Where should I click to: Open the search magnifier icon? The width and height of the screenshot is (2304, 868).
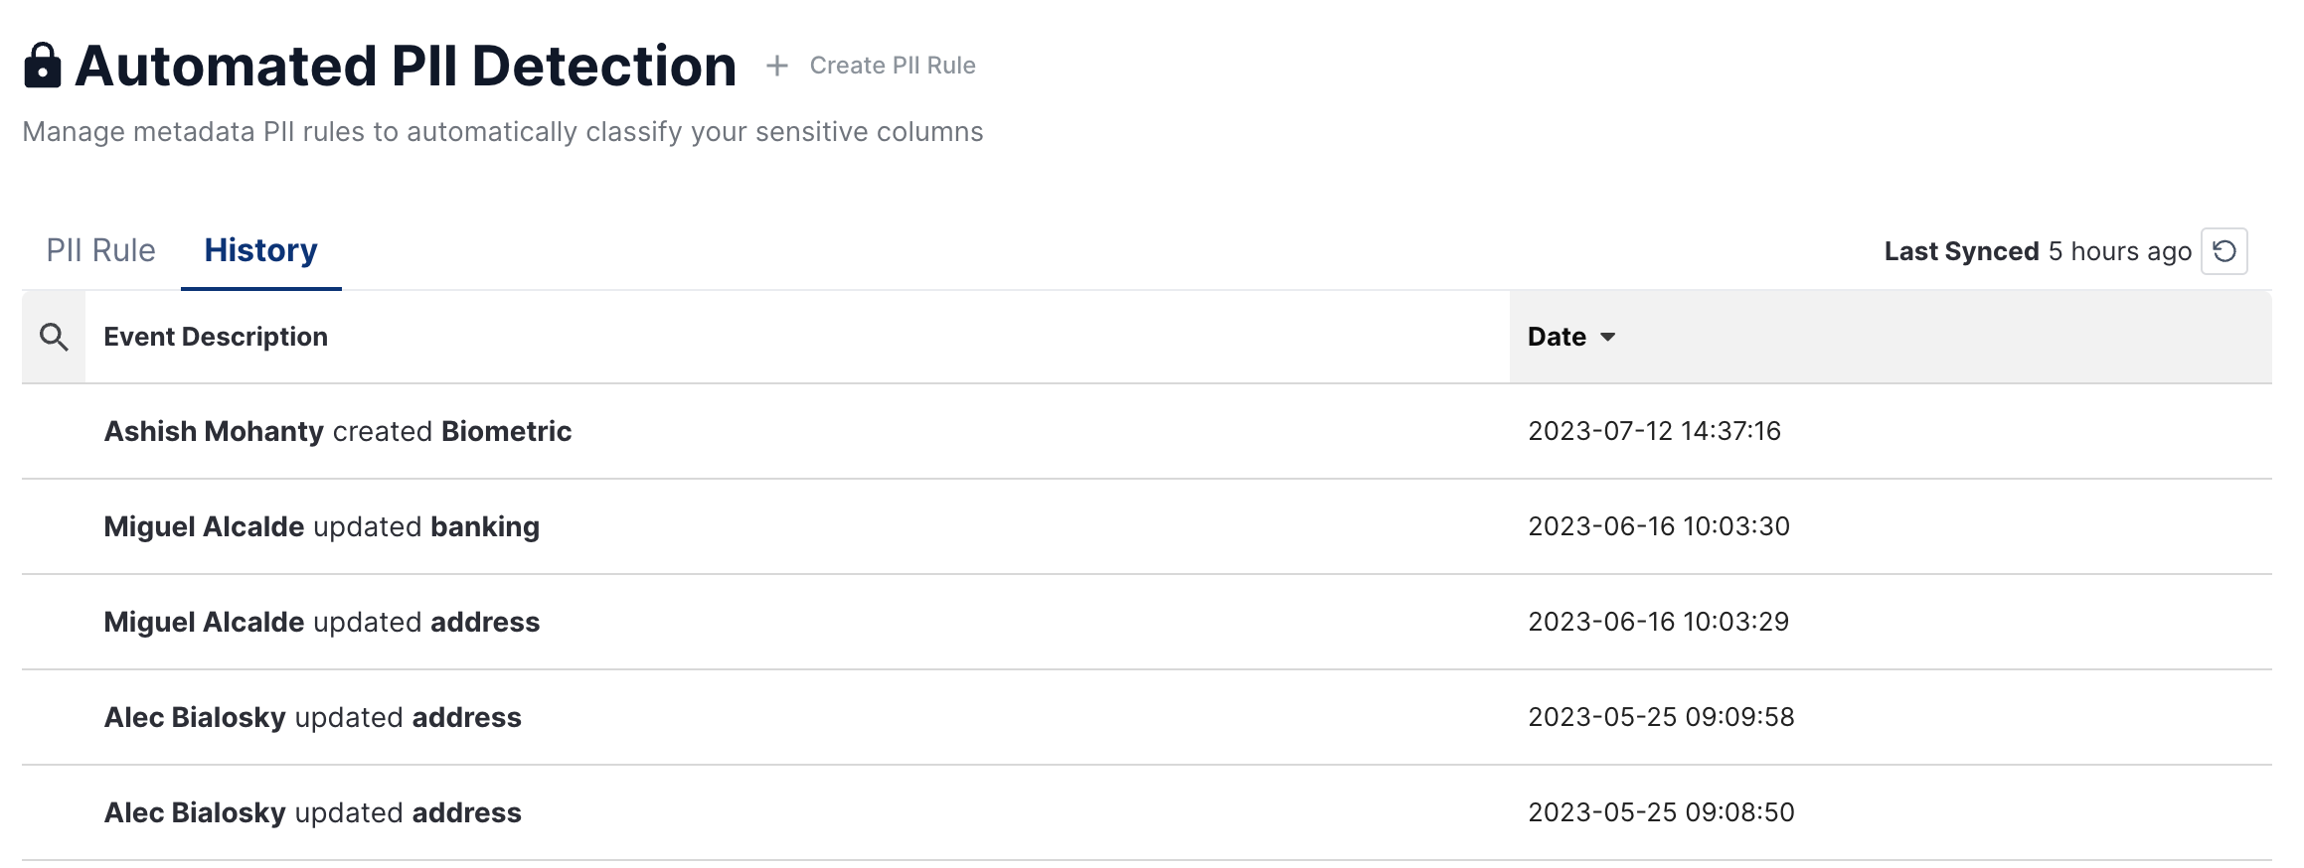(x=54, y=337)
